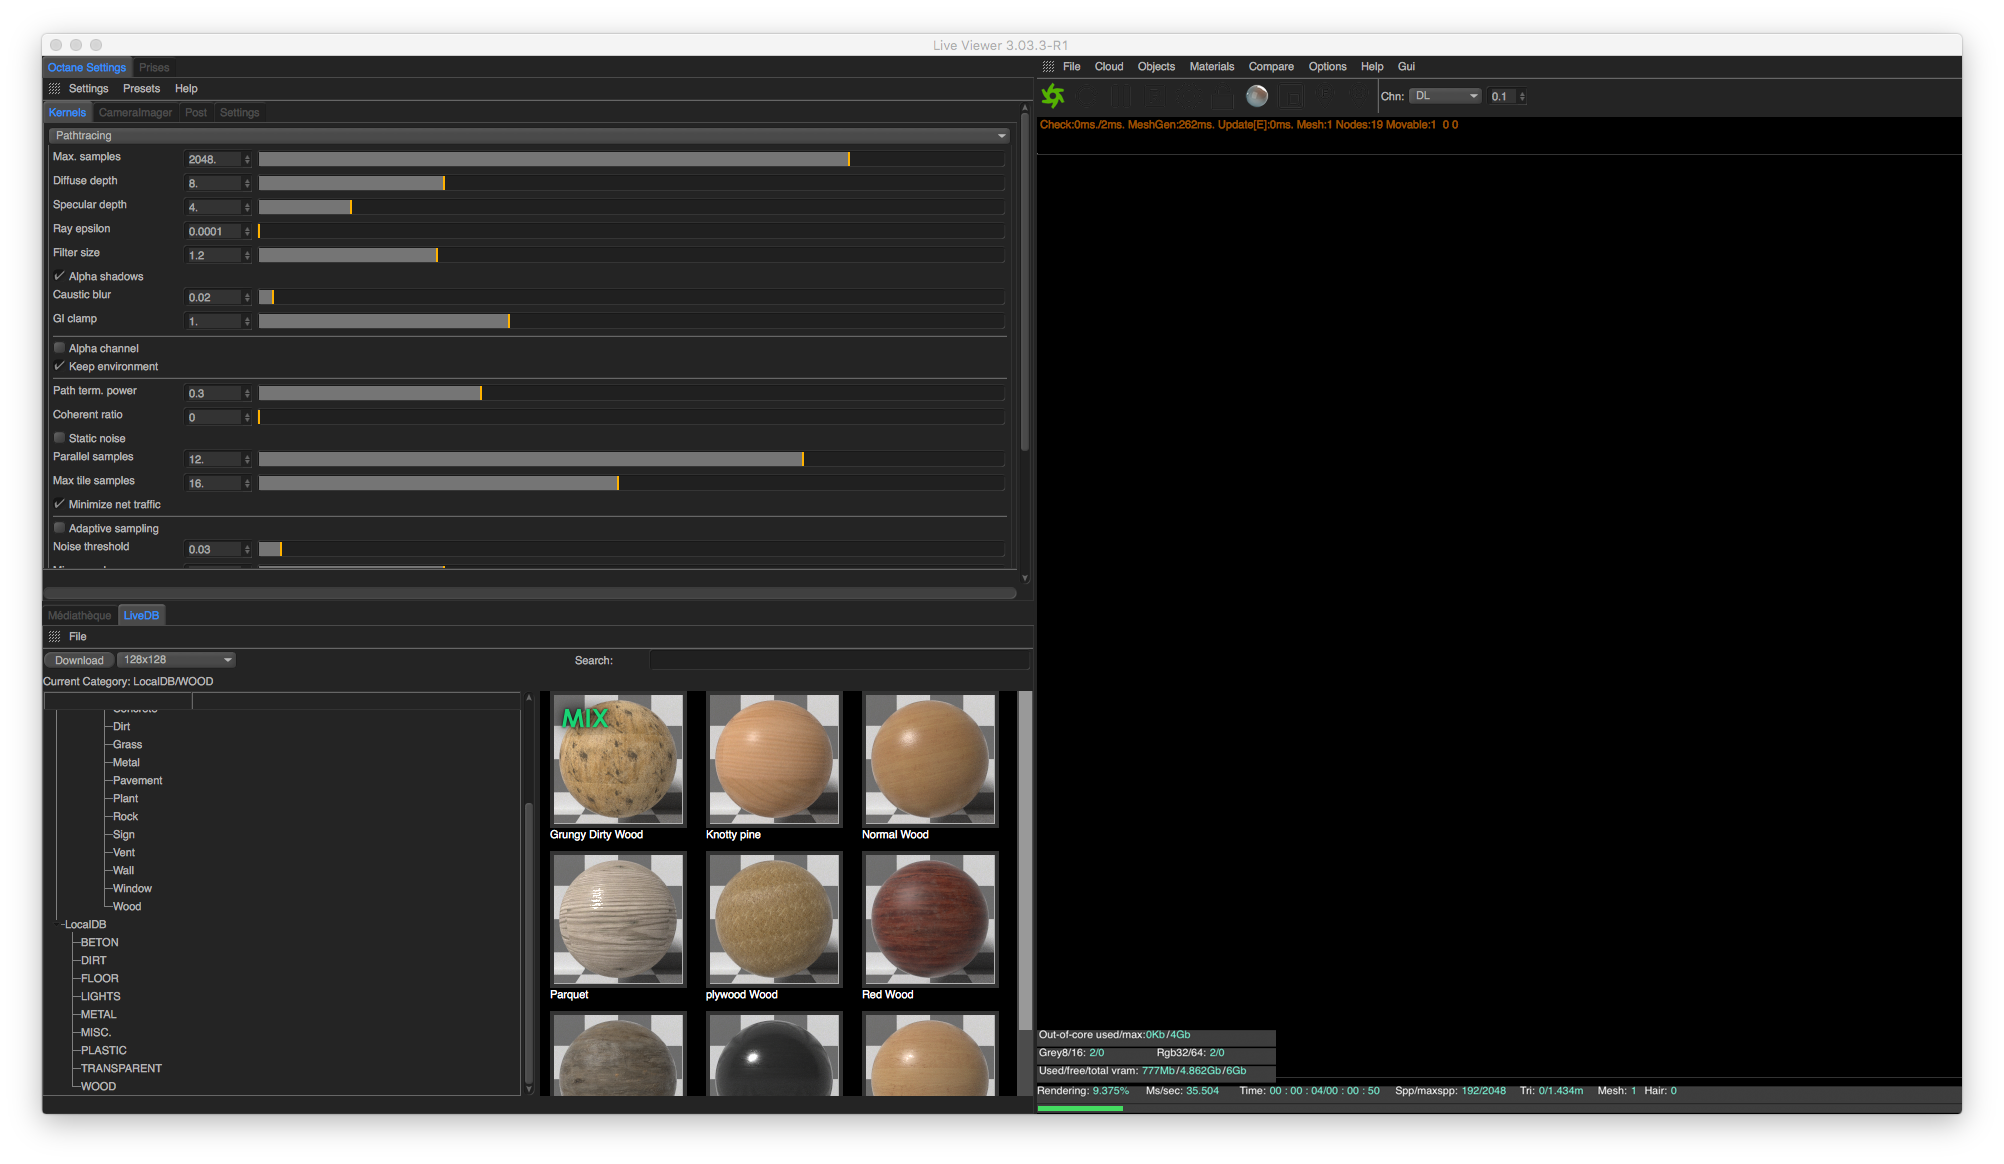
Task: Open the Chn DL channel dropdown
Action: pyautogui.click(x=1445, y=96)
